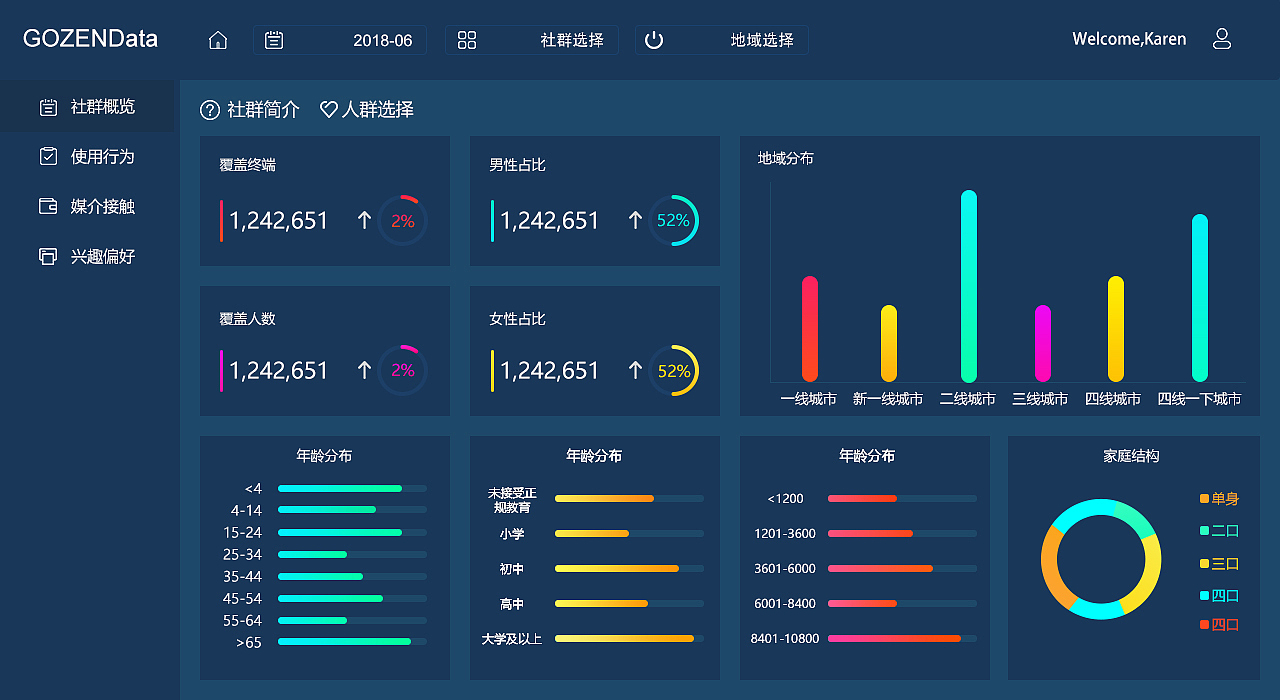Image resolution: width=1280 pixels, height=700 pixels.
Task: Click the <4 age bar
Action: [x=352, y=488]
